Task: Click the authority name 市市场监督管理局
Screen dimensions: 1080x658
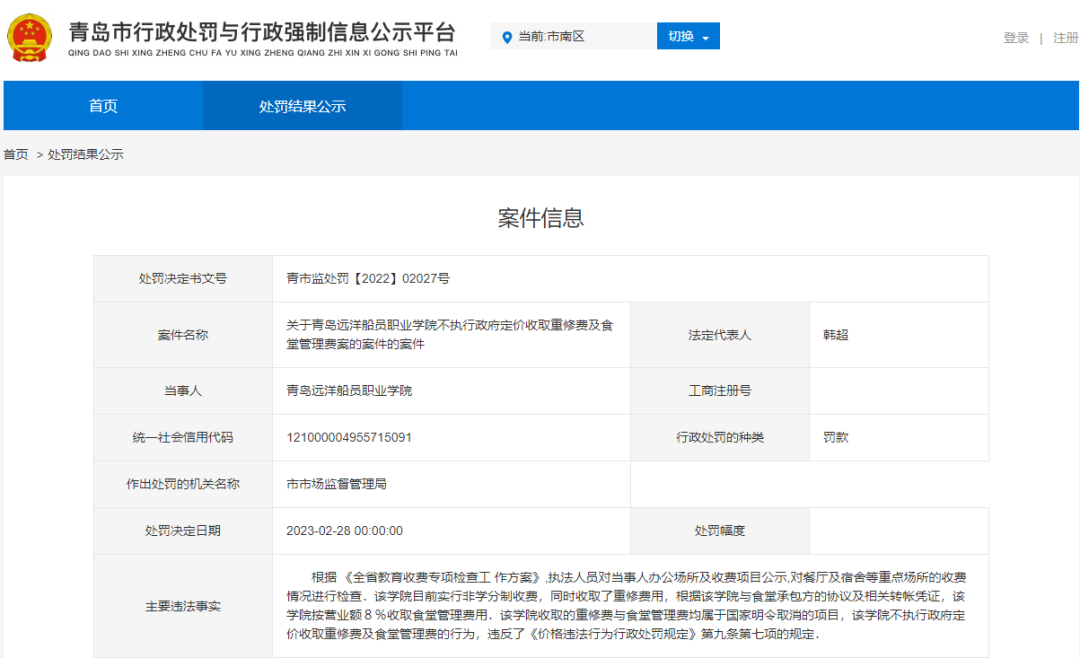Action: [x=336, y=484]
